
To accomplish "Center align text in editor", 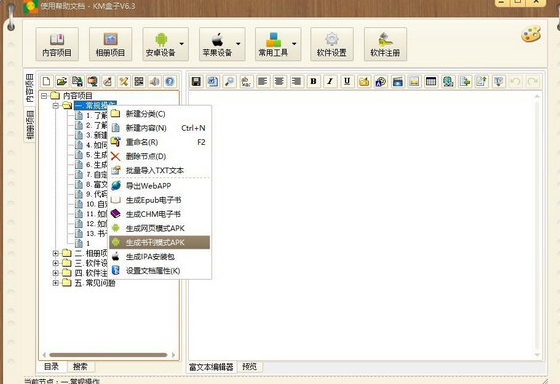I will pos(279,81).
